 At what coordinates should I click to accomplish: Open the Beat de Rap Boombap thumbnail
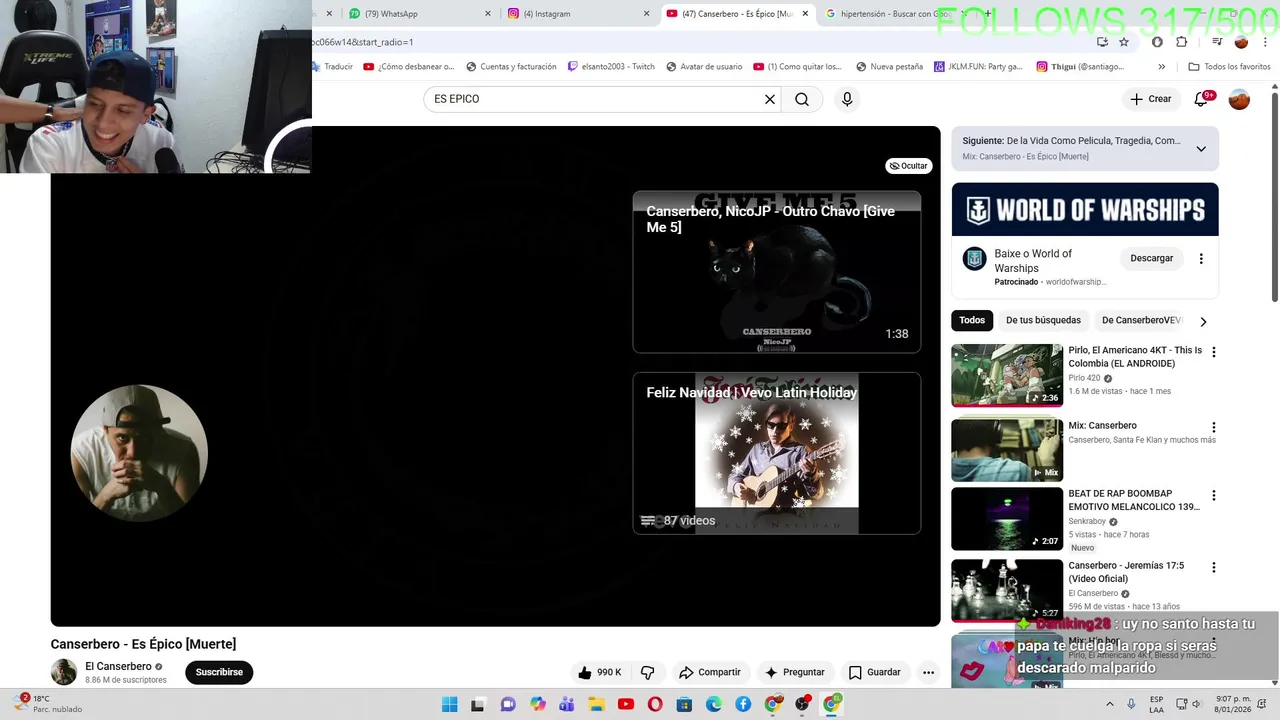pyautogui.click(x=1007, y=518)
